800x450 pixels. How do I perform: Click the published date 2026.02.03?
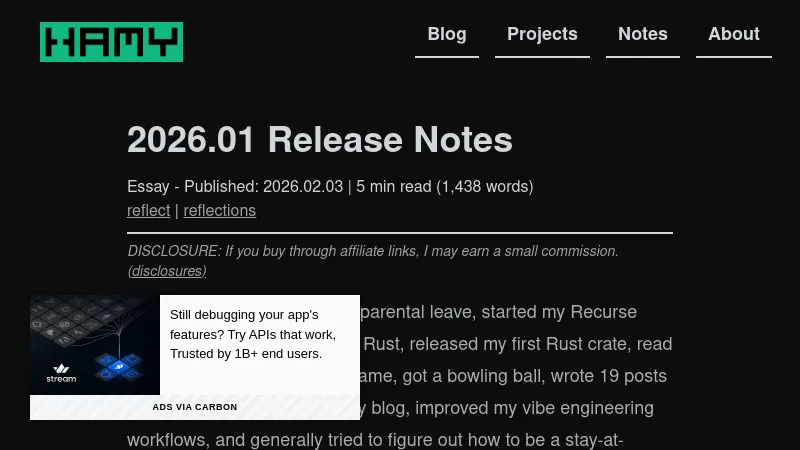[303, 187]
